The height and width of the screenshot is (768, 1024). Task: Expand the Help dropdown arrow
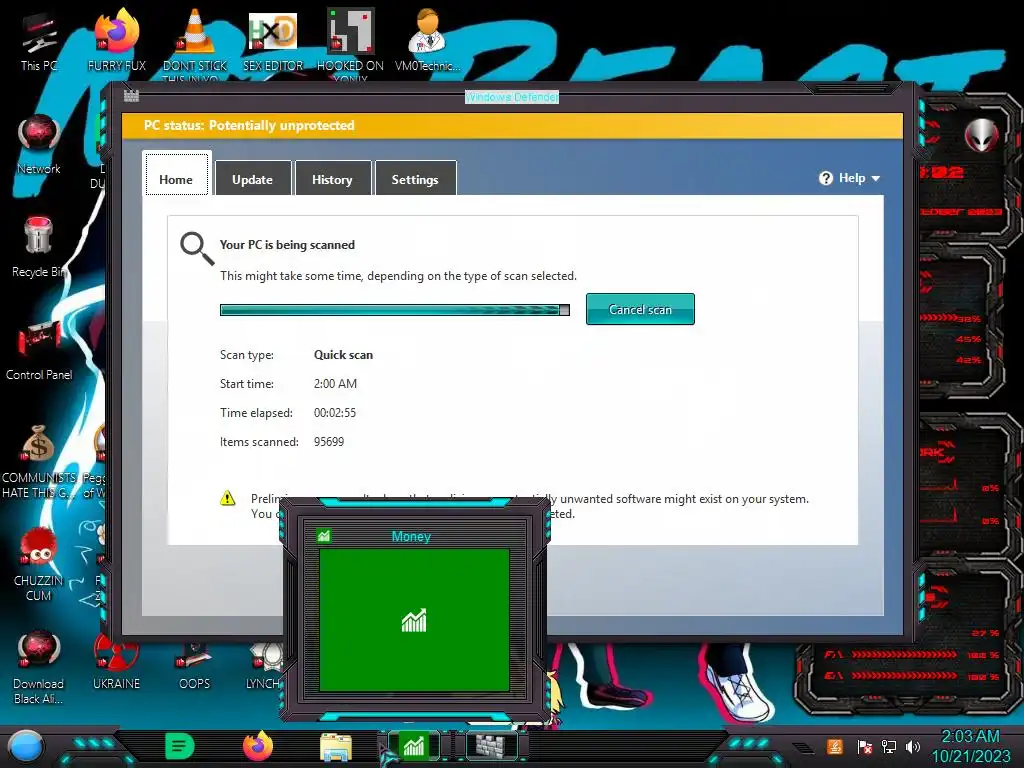click(x=876, y=178)
